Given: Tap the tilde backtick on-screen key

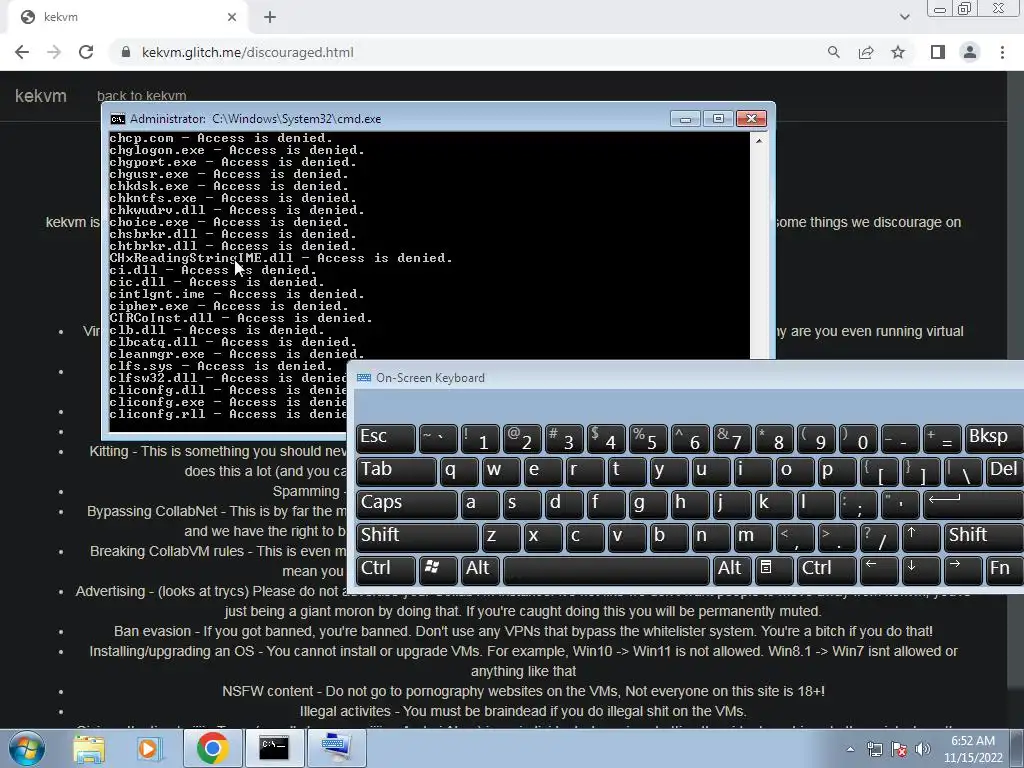Looking at the screenshot, I should pos(438,438).
